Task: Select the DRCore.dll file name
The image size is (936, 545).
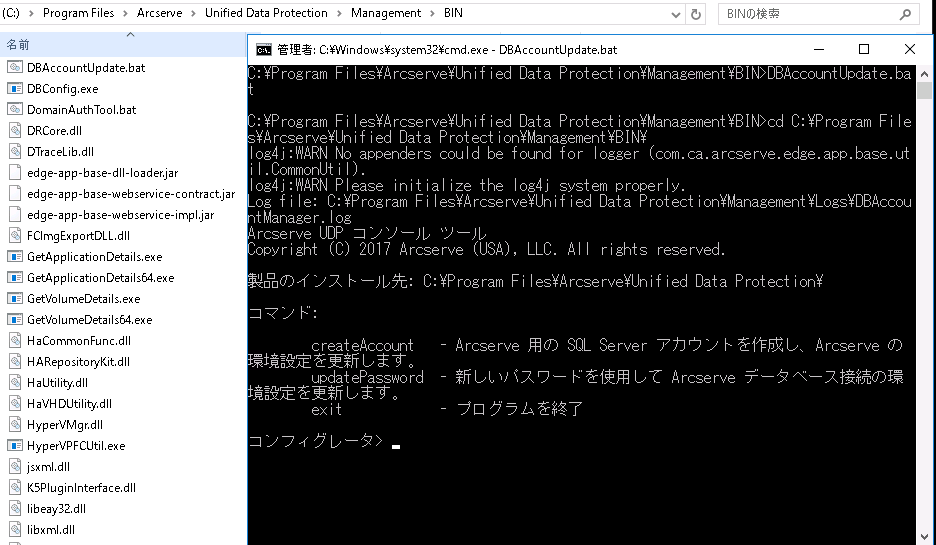Action: (54, 130)
